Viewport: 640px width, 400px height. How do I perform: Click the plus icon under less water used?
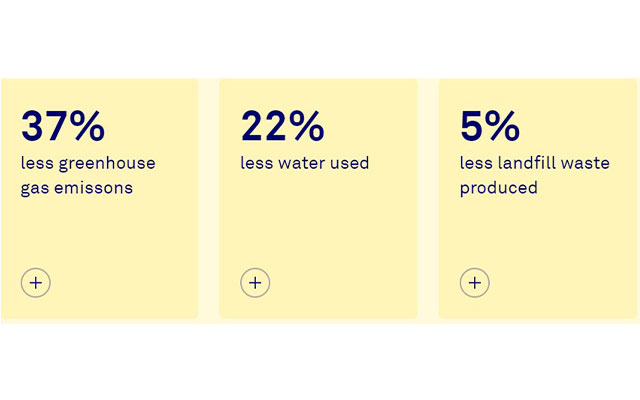pyautogui.click(x=255, y=283)
